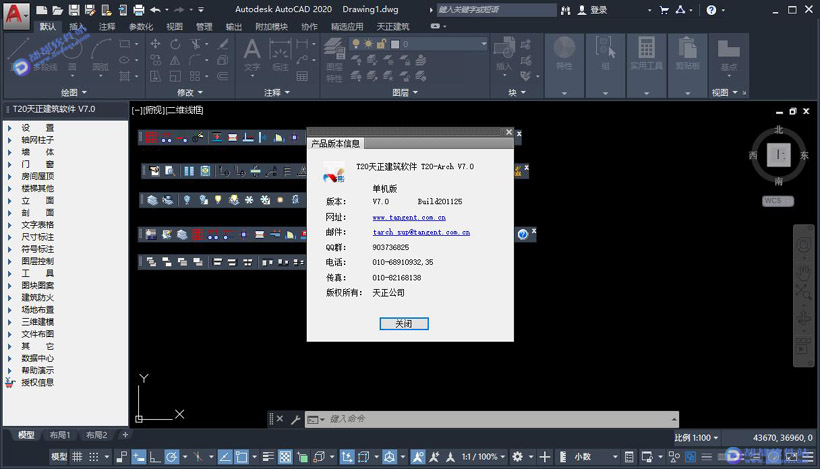The image size is (820, 469).
Task: Click the help question mark icon
Action: pyautogui.click(x=711, y=10)
